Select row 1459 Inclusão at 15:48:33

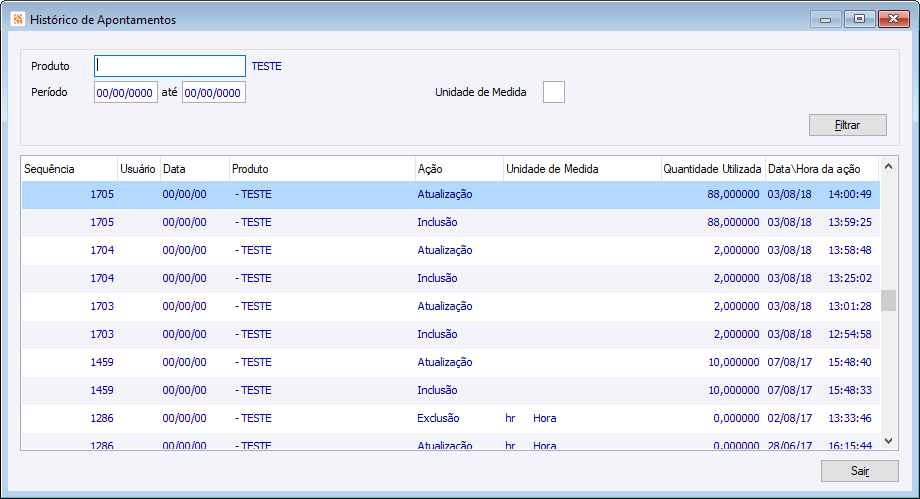click(x=451, y=390)
